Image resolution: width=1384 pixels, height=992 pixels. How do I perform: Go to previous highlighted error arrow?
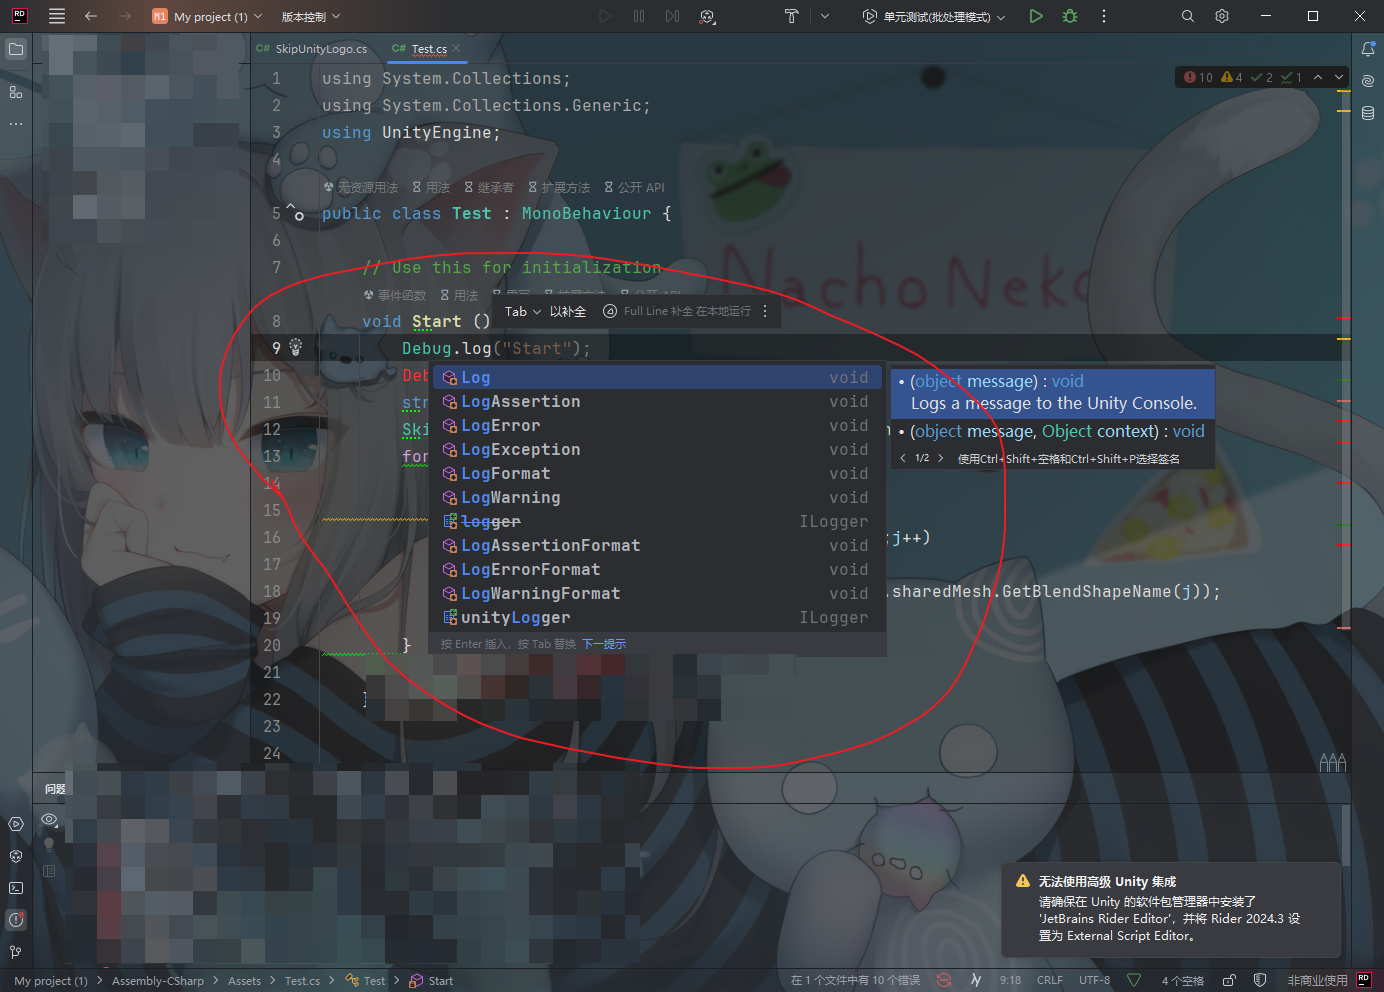point(1318,77)
